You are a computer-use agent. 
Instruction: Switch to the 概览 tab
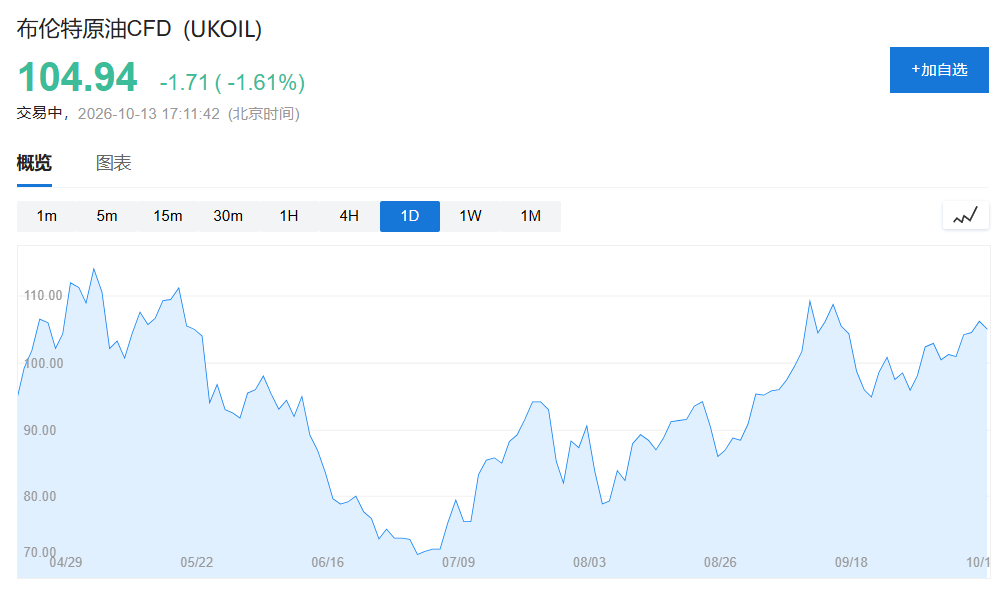34,163
